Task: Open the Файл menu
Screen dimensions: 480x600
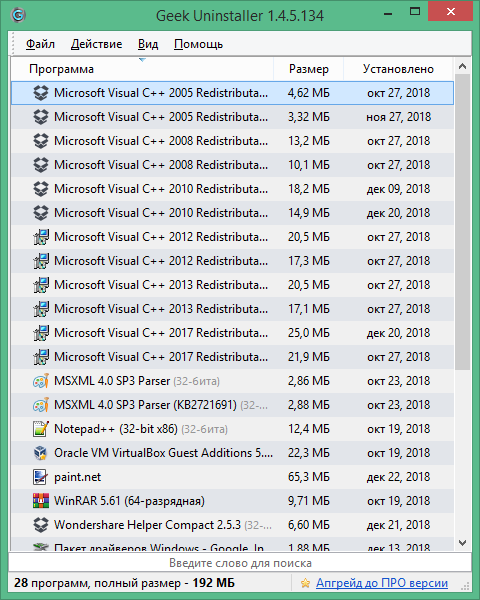Action: (x=40, y=44)
